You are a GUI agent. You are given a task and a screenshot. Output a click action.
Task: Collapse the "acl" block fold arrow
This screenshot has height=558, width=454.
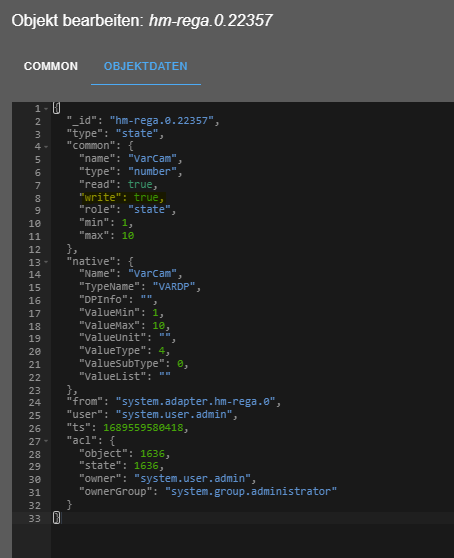[46, 441]
